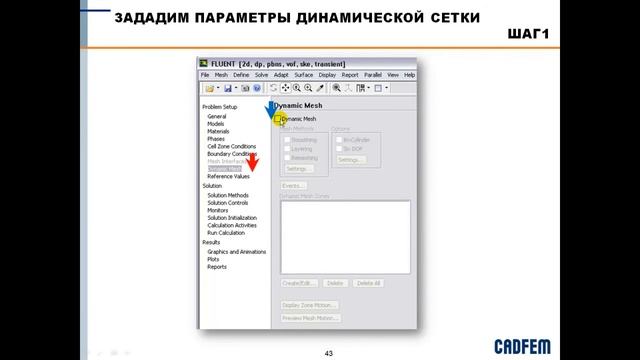Select Monitors in the navigation tree
The height and width of the screenshot is (360, 640).
point(218,210)
